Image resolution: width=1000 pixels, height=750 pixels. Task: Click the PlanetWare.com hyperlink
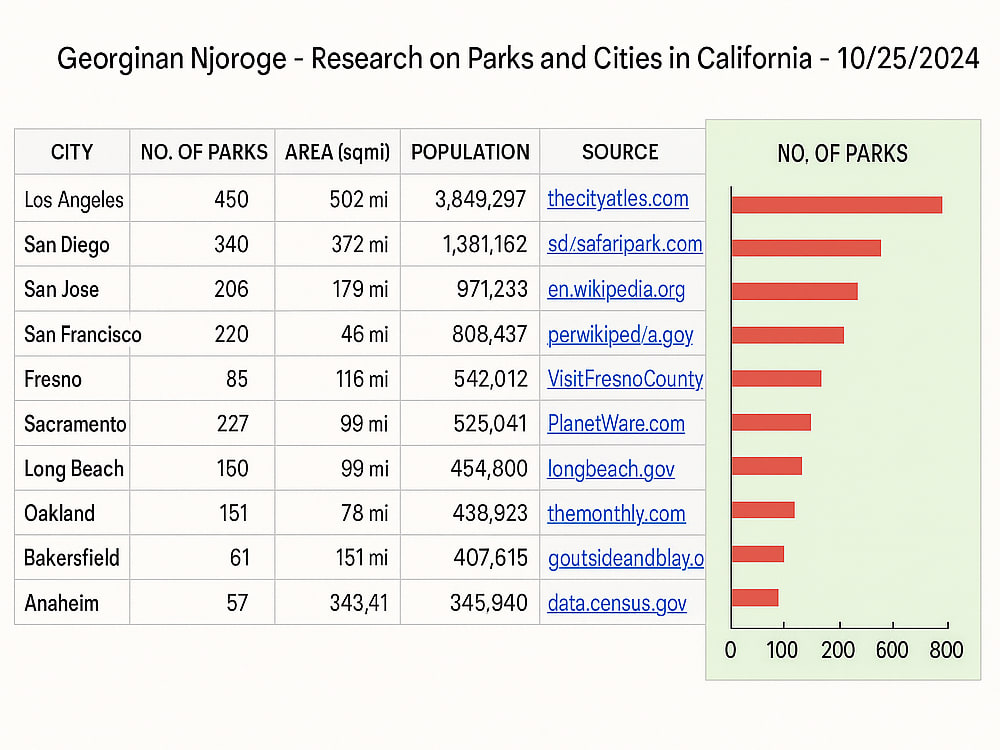click(x=616, y=423)
